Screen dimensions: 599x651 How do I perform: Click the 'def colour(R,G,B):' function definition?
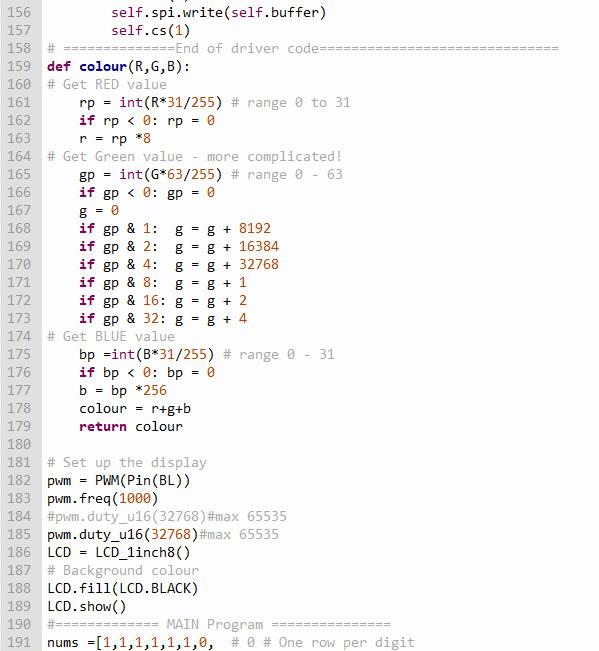pos(118,67)
